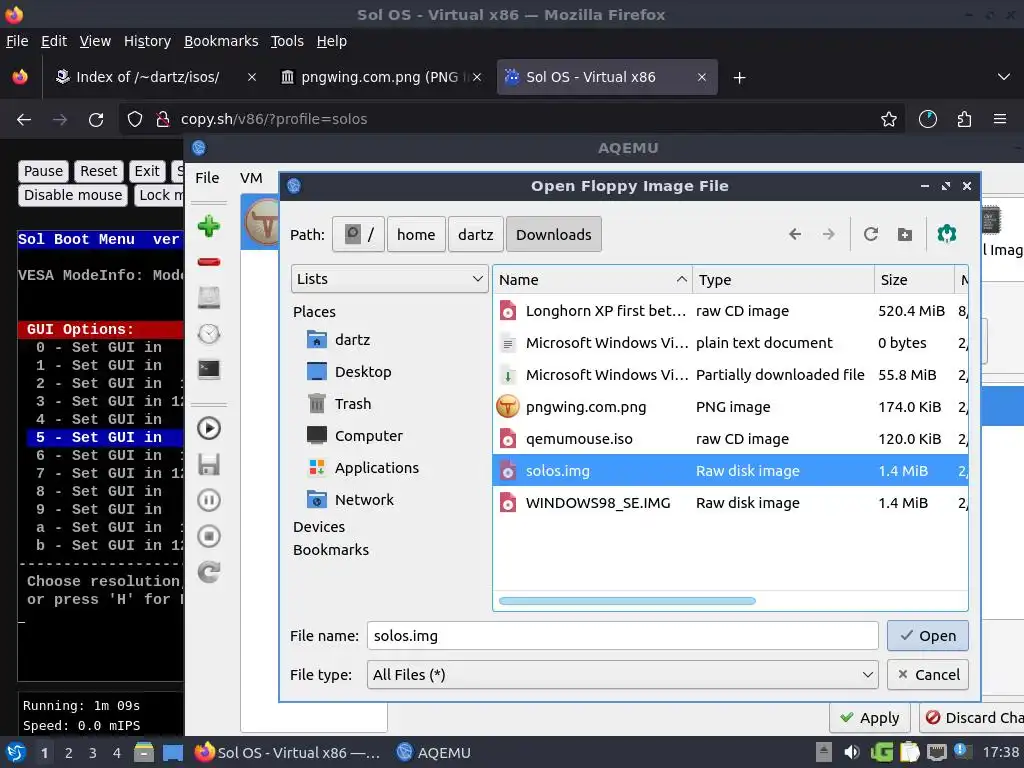The width and height of the screenshot is (1024, 768).
Task: Start the virtual machine with the play icon
Action: pos(209,428)
